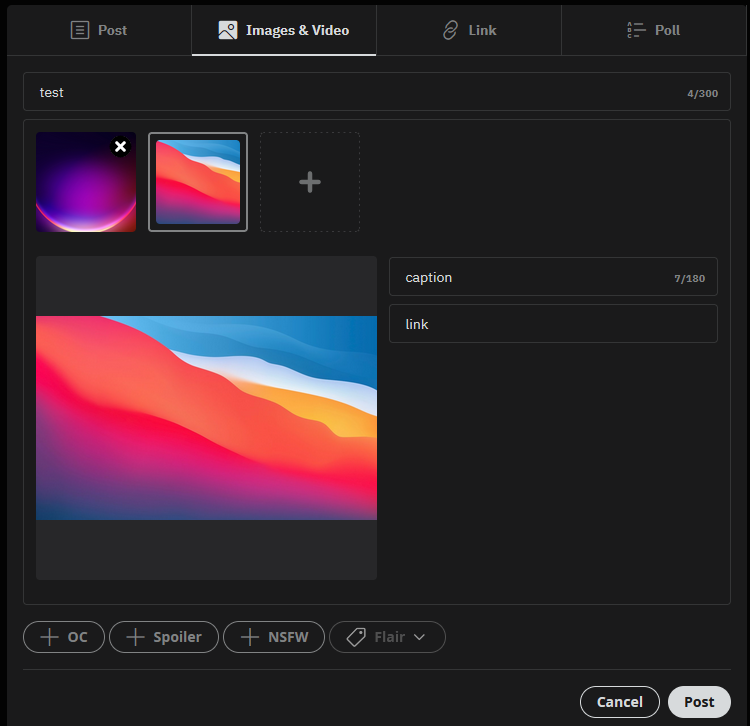This screenshot has width=750, height=726.
Task: Click the link input field
Action: pyautogui.click(x=553, y=324)
